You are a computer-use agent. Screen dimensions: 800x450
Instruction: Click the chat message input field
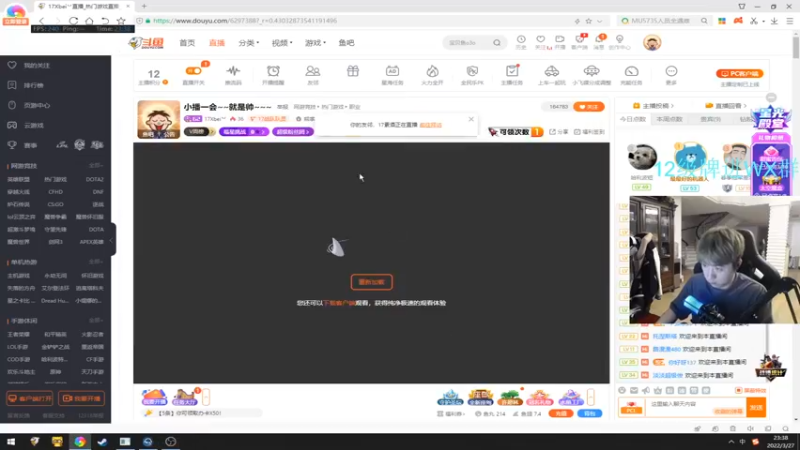[696, 407]
